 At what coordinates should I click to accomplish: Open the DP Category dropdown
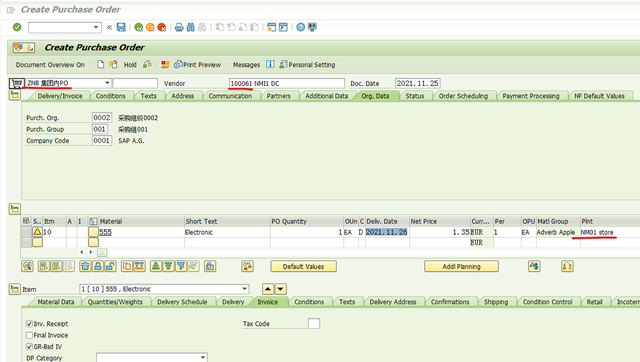tap(203, 358)
